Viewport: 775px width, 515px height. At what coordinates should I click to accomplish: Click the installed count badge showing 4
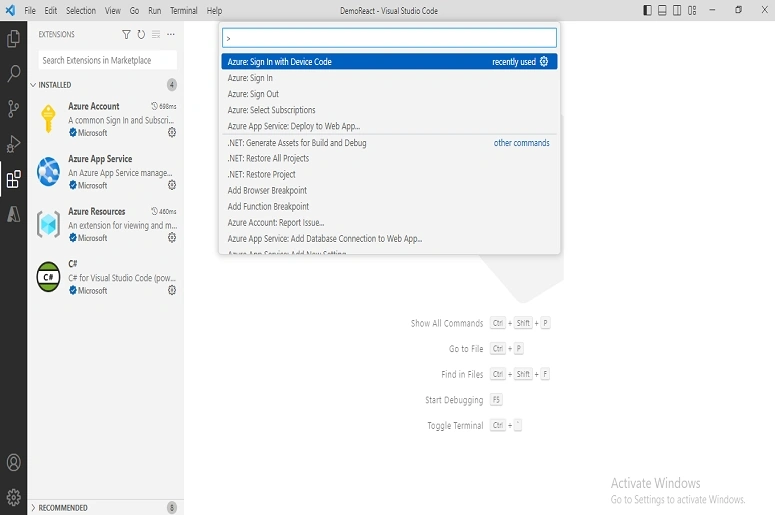[172, 85]
